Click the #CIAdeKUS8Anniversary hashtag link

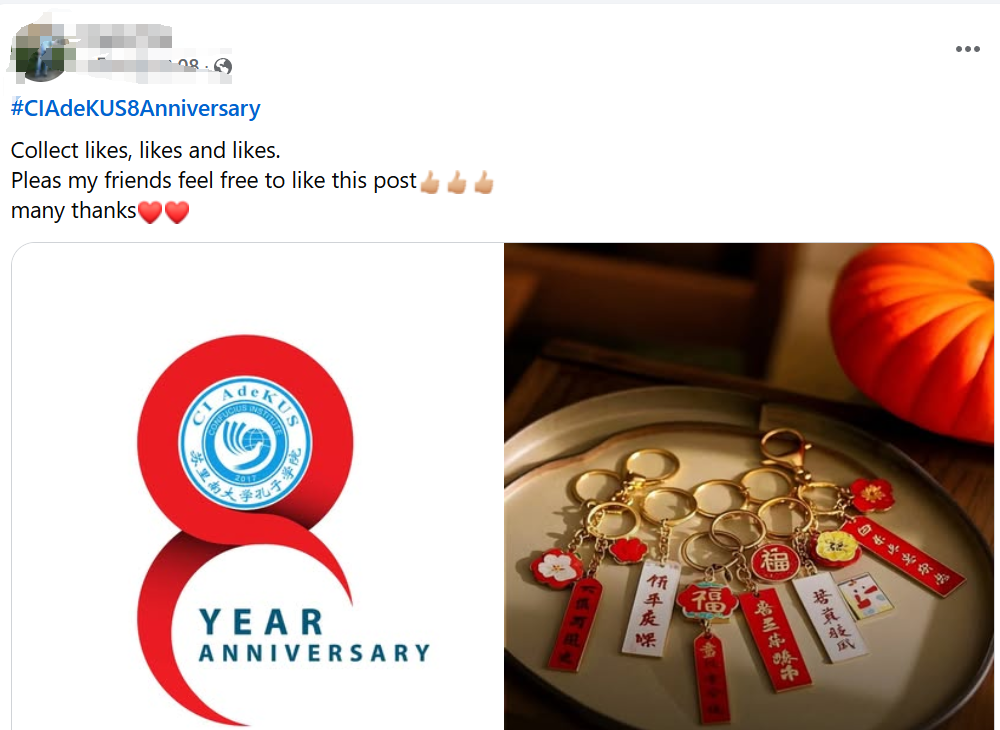[x=135, y=108]
